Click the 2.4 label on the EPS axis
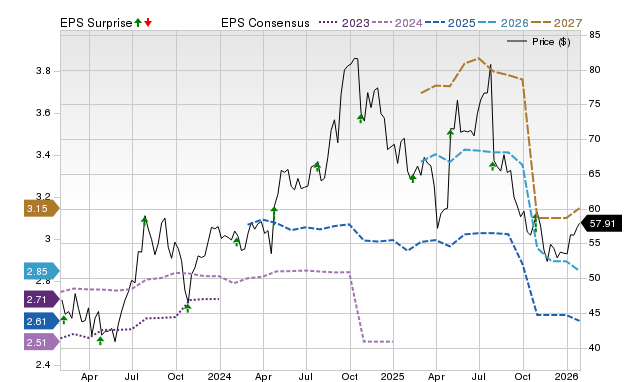 coord(43,365)
